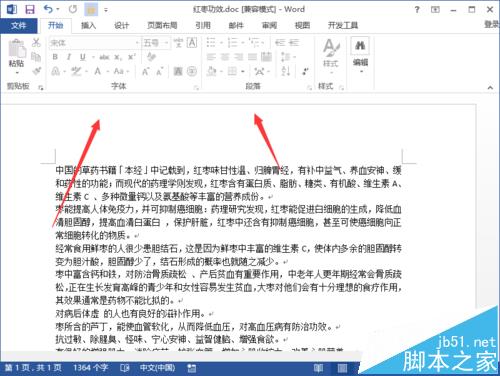Show paragraph marks icon
Screen dimensions: 500x376
pos(306,71)
